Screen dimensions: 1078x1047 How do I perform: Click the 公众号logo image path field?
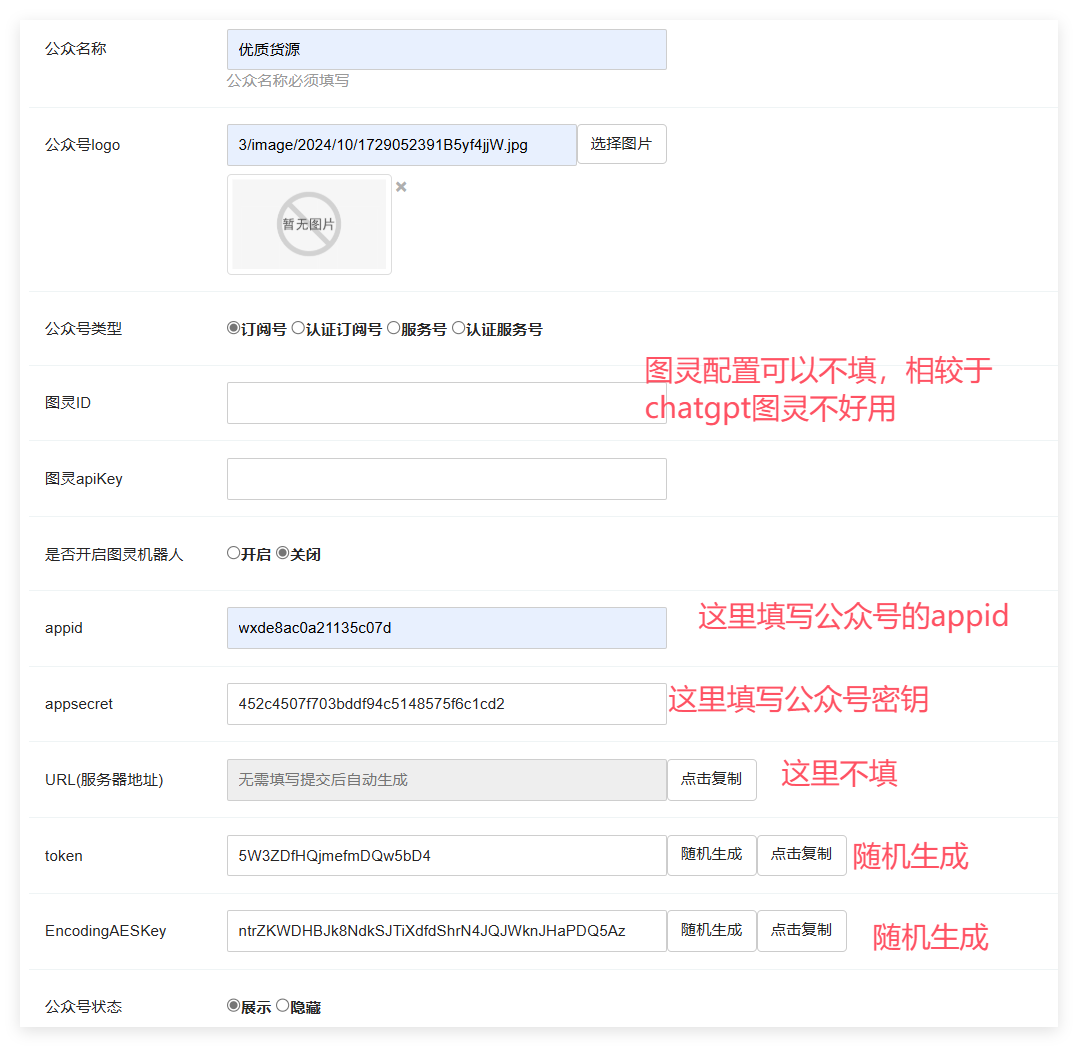tap(402, 145)
